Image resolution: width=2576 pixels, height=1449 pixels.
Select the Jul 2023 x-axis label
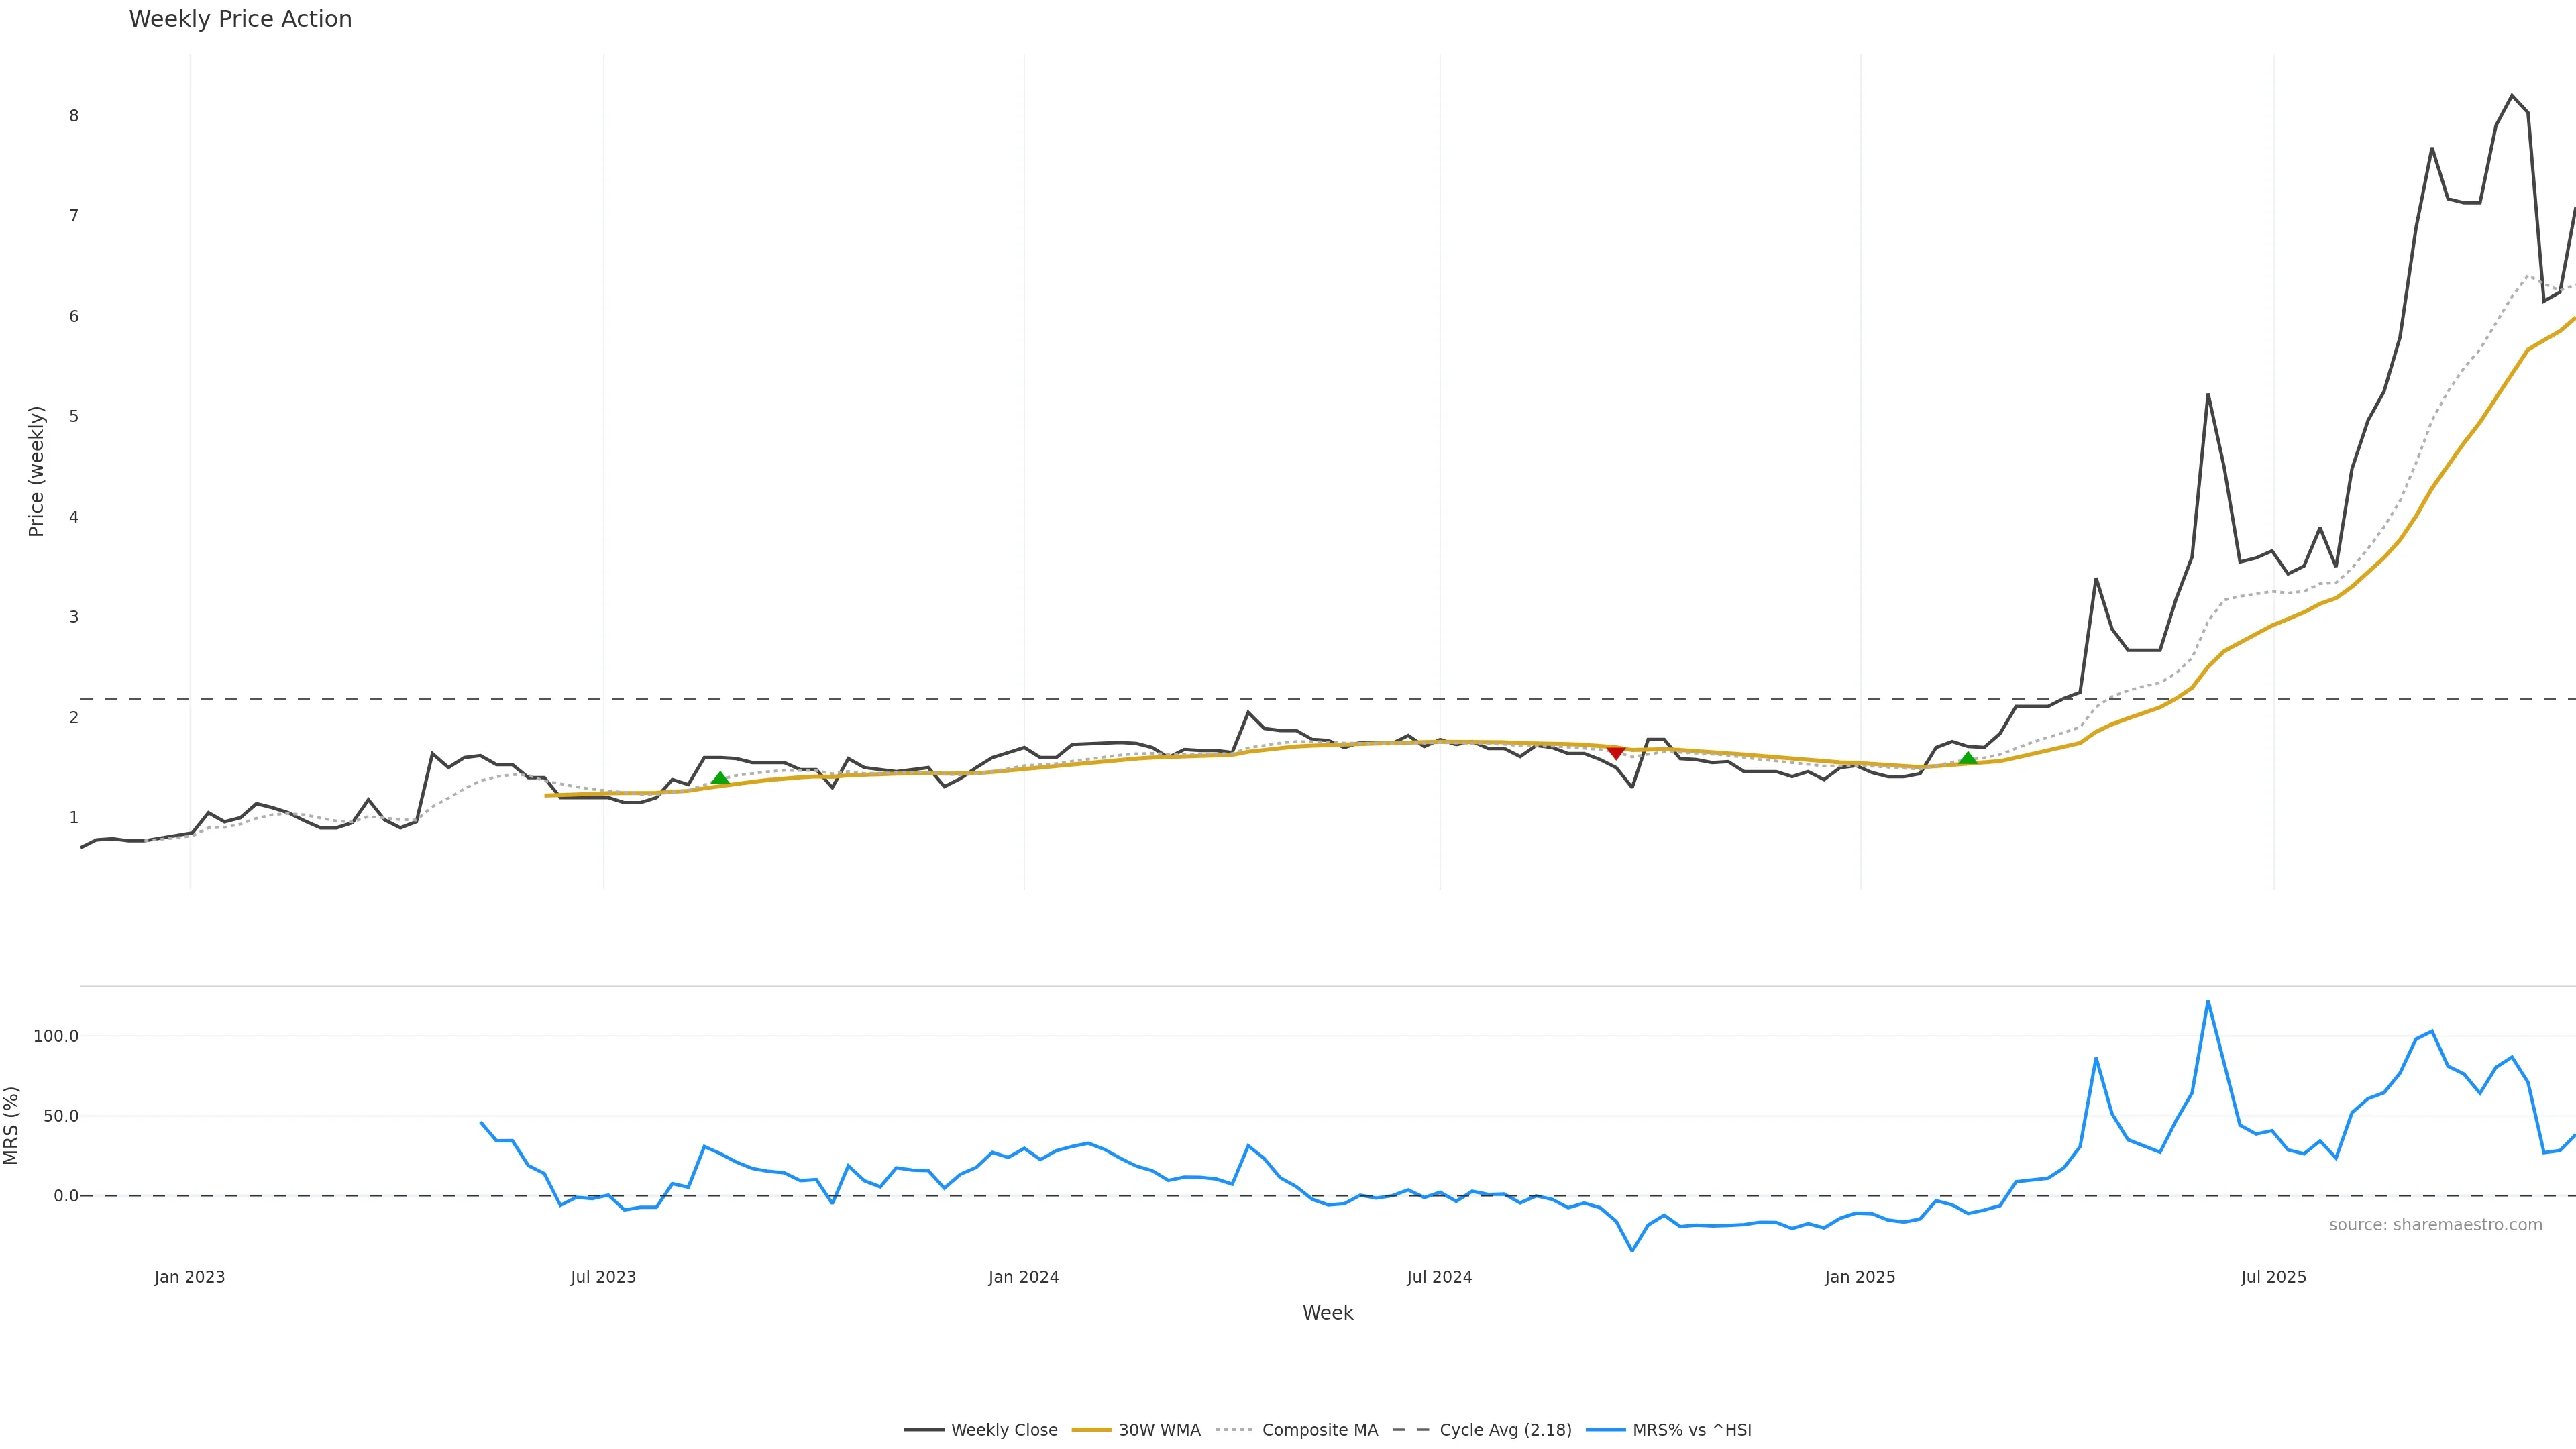click(603, 1277)
